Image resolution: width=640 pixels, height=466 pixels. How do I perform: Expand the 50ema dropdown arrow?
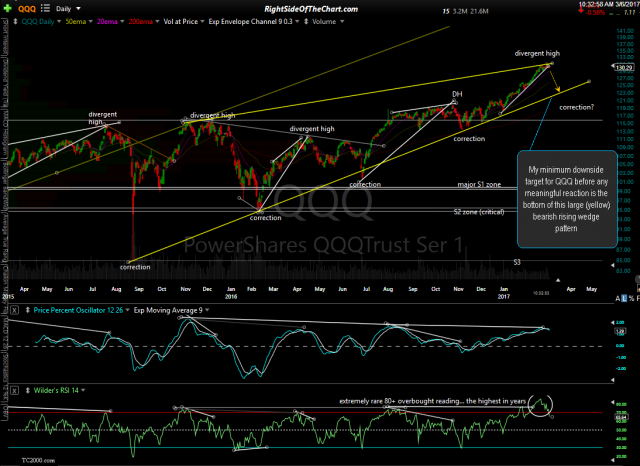click(x=91, y=22)
